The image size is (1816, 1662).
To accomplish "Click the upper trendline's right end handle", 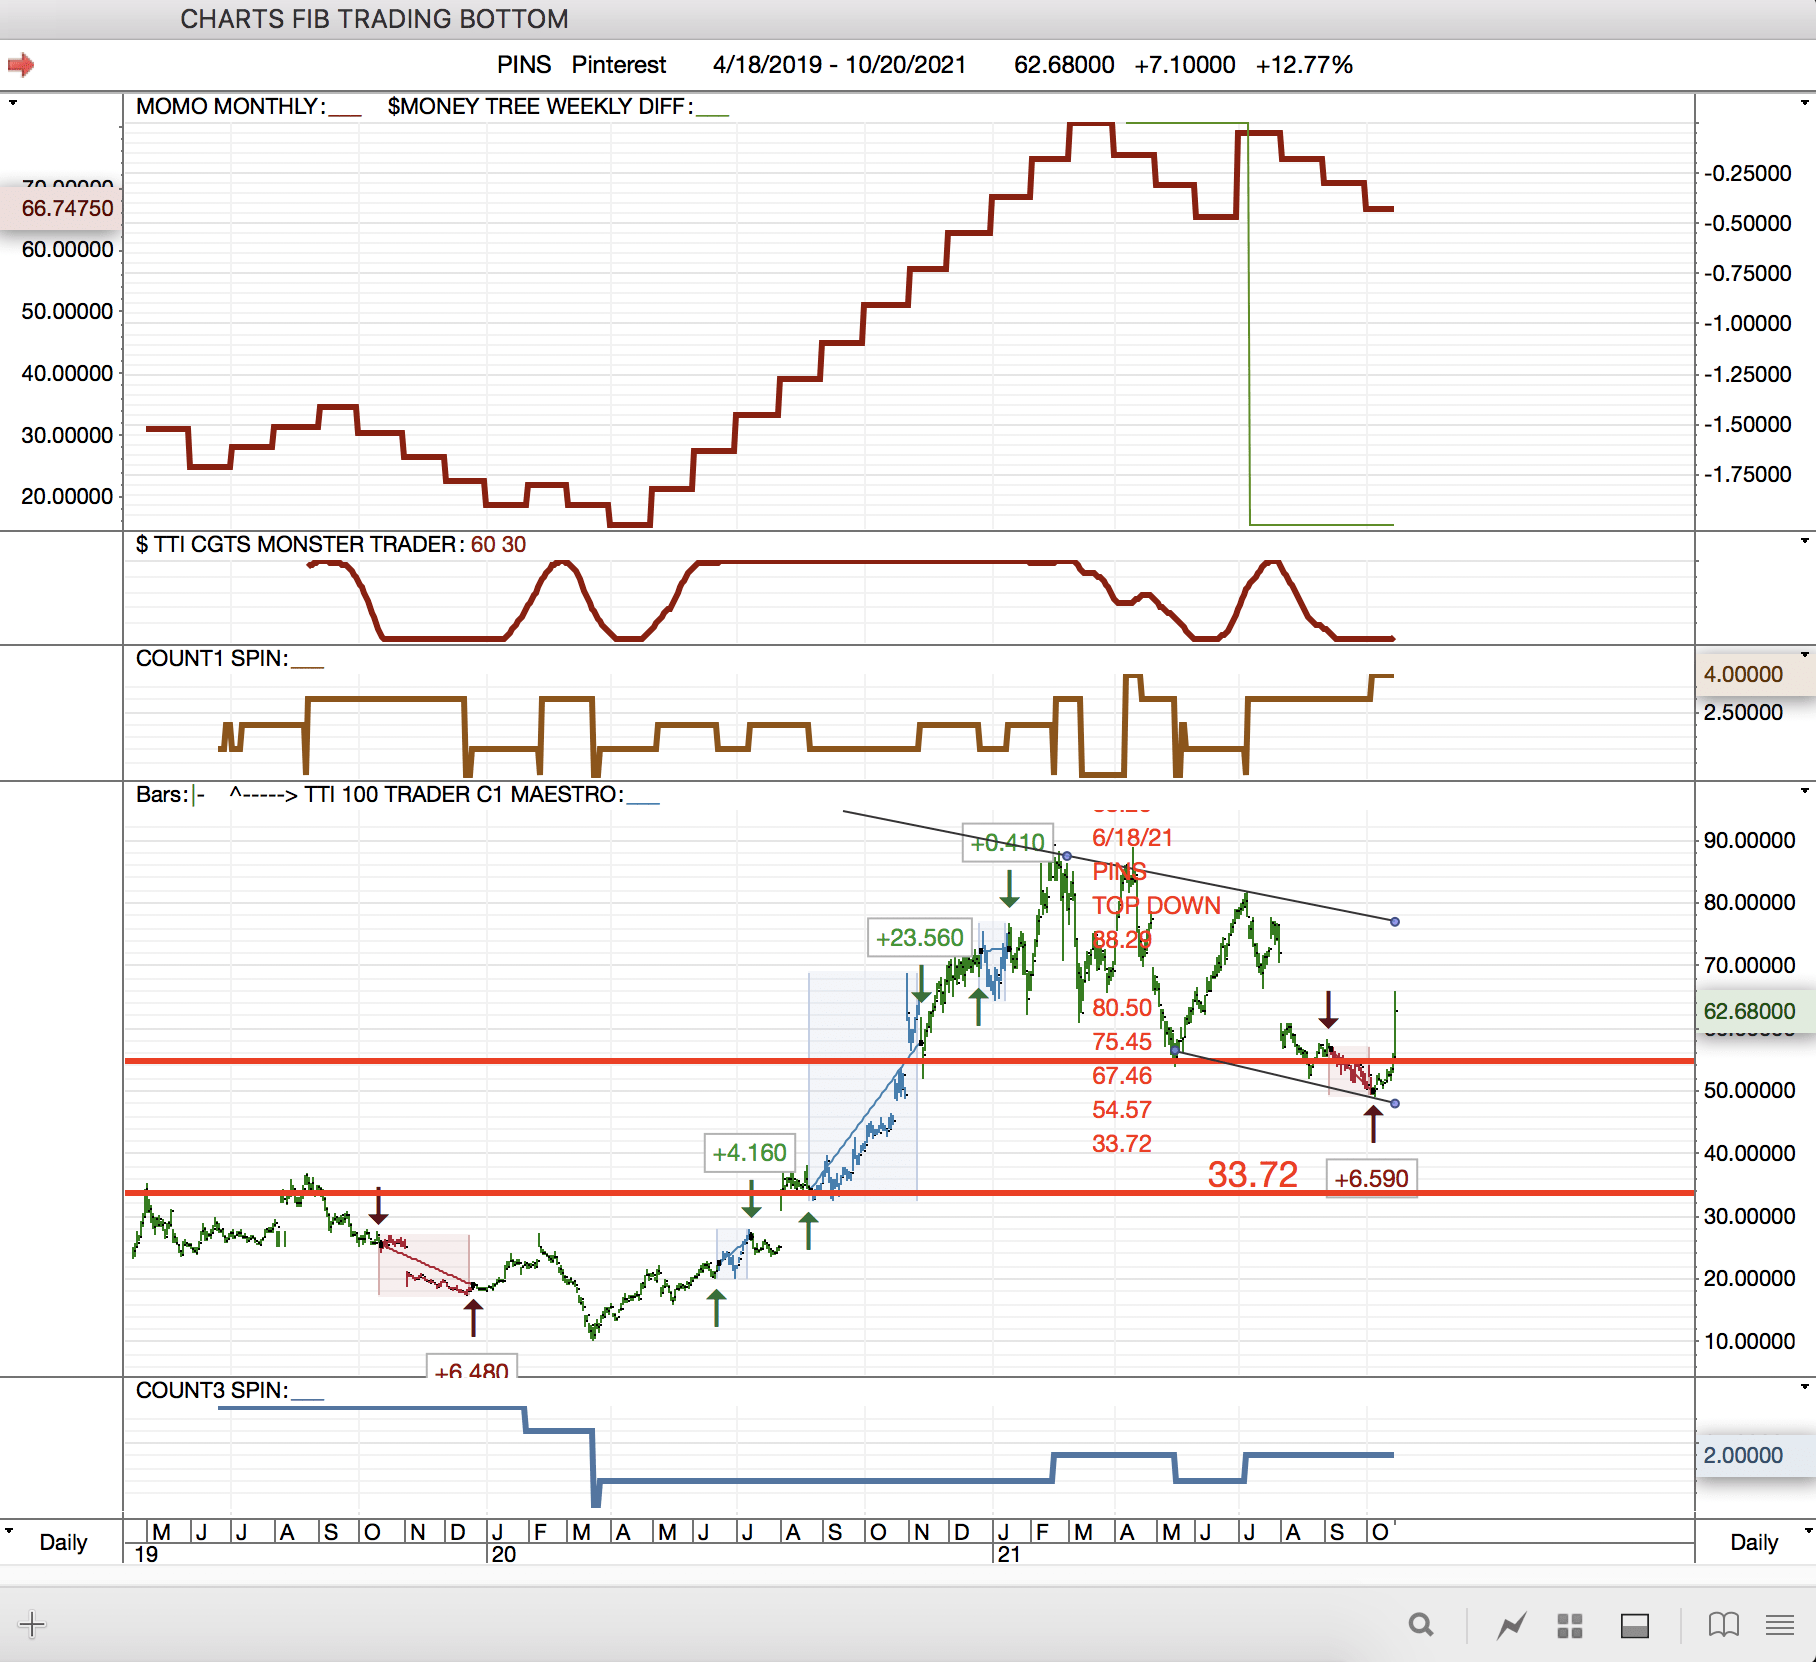I will click(1395, 921).
